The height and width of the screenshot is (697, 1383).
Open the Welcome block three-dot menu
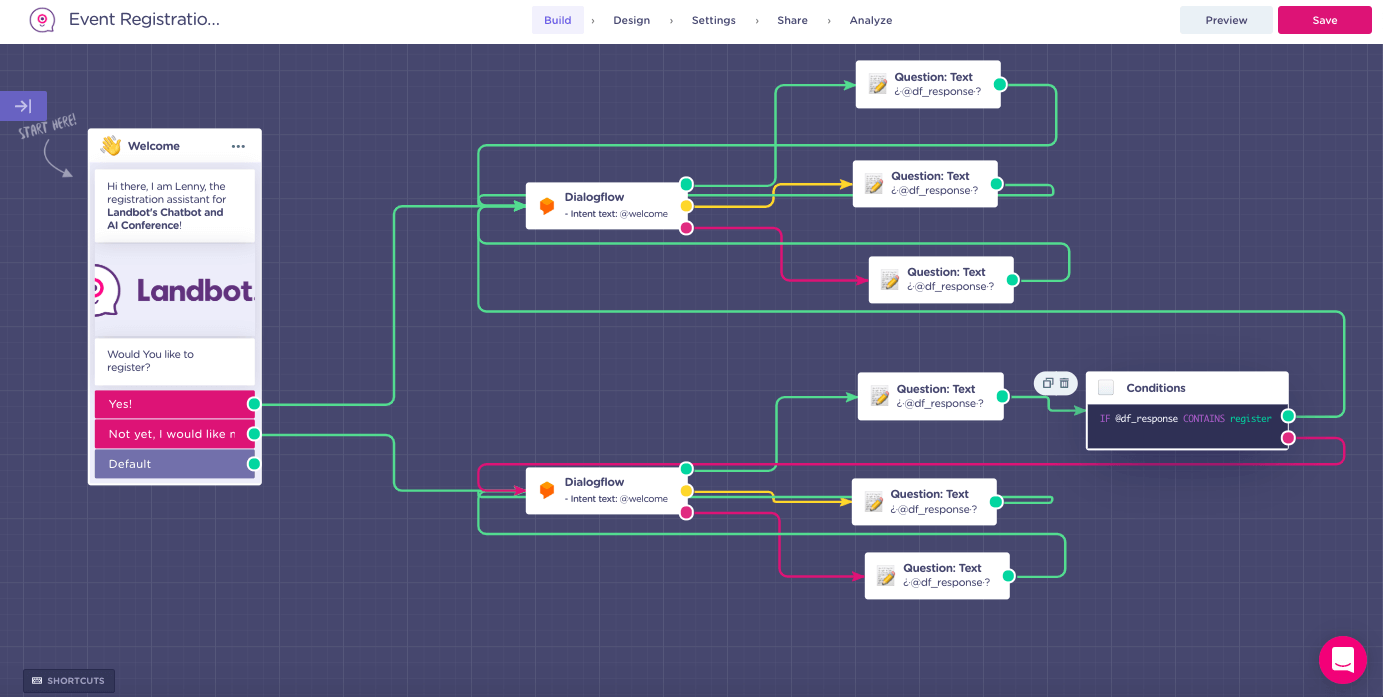click(x=238, y=146)
